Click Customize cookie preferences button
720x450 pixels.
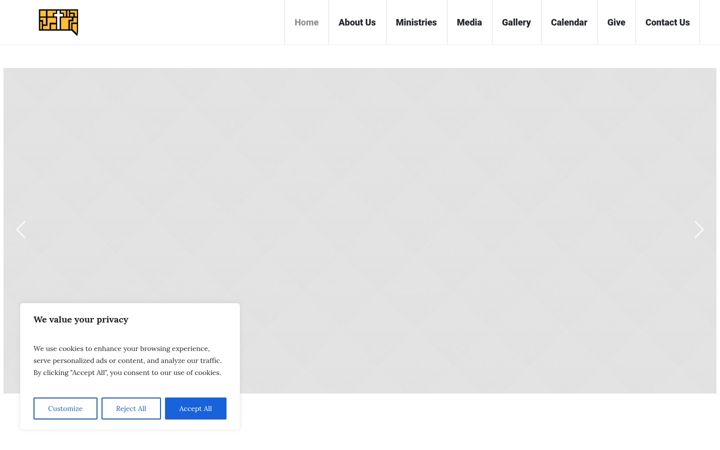click(65, 408)
